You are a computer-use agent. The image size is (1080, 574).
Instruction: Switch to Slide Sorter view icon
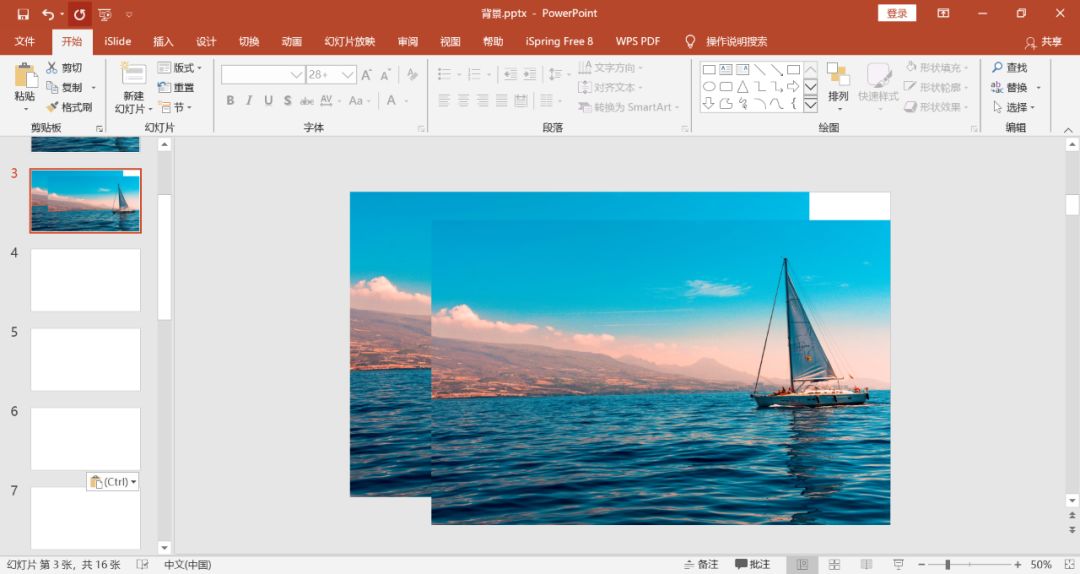[834, 565]
